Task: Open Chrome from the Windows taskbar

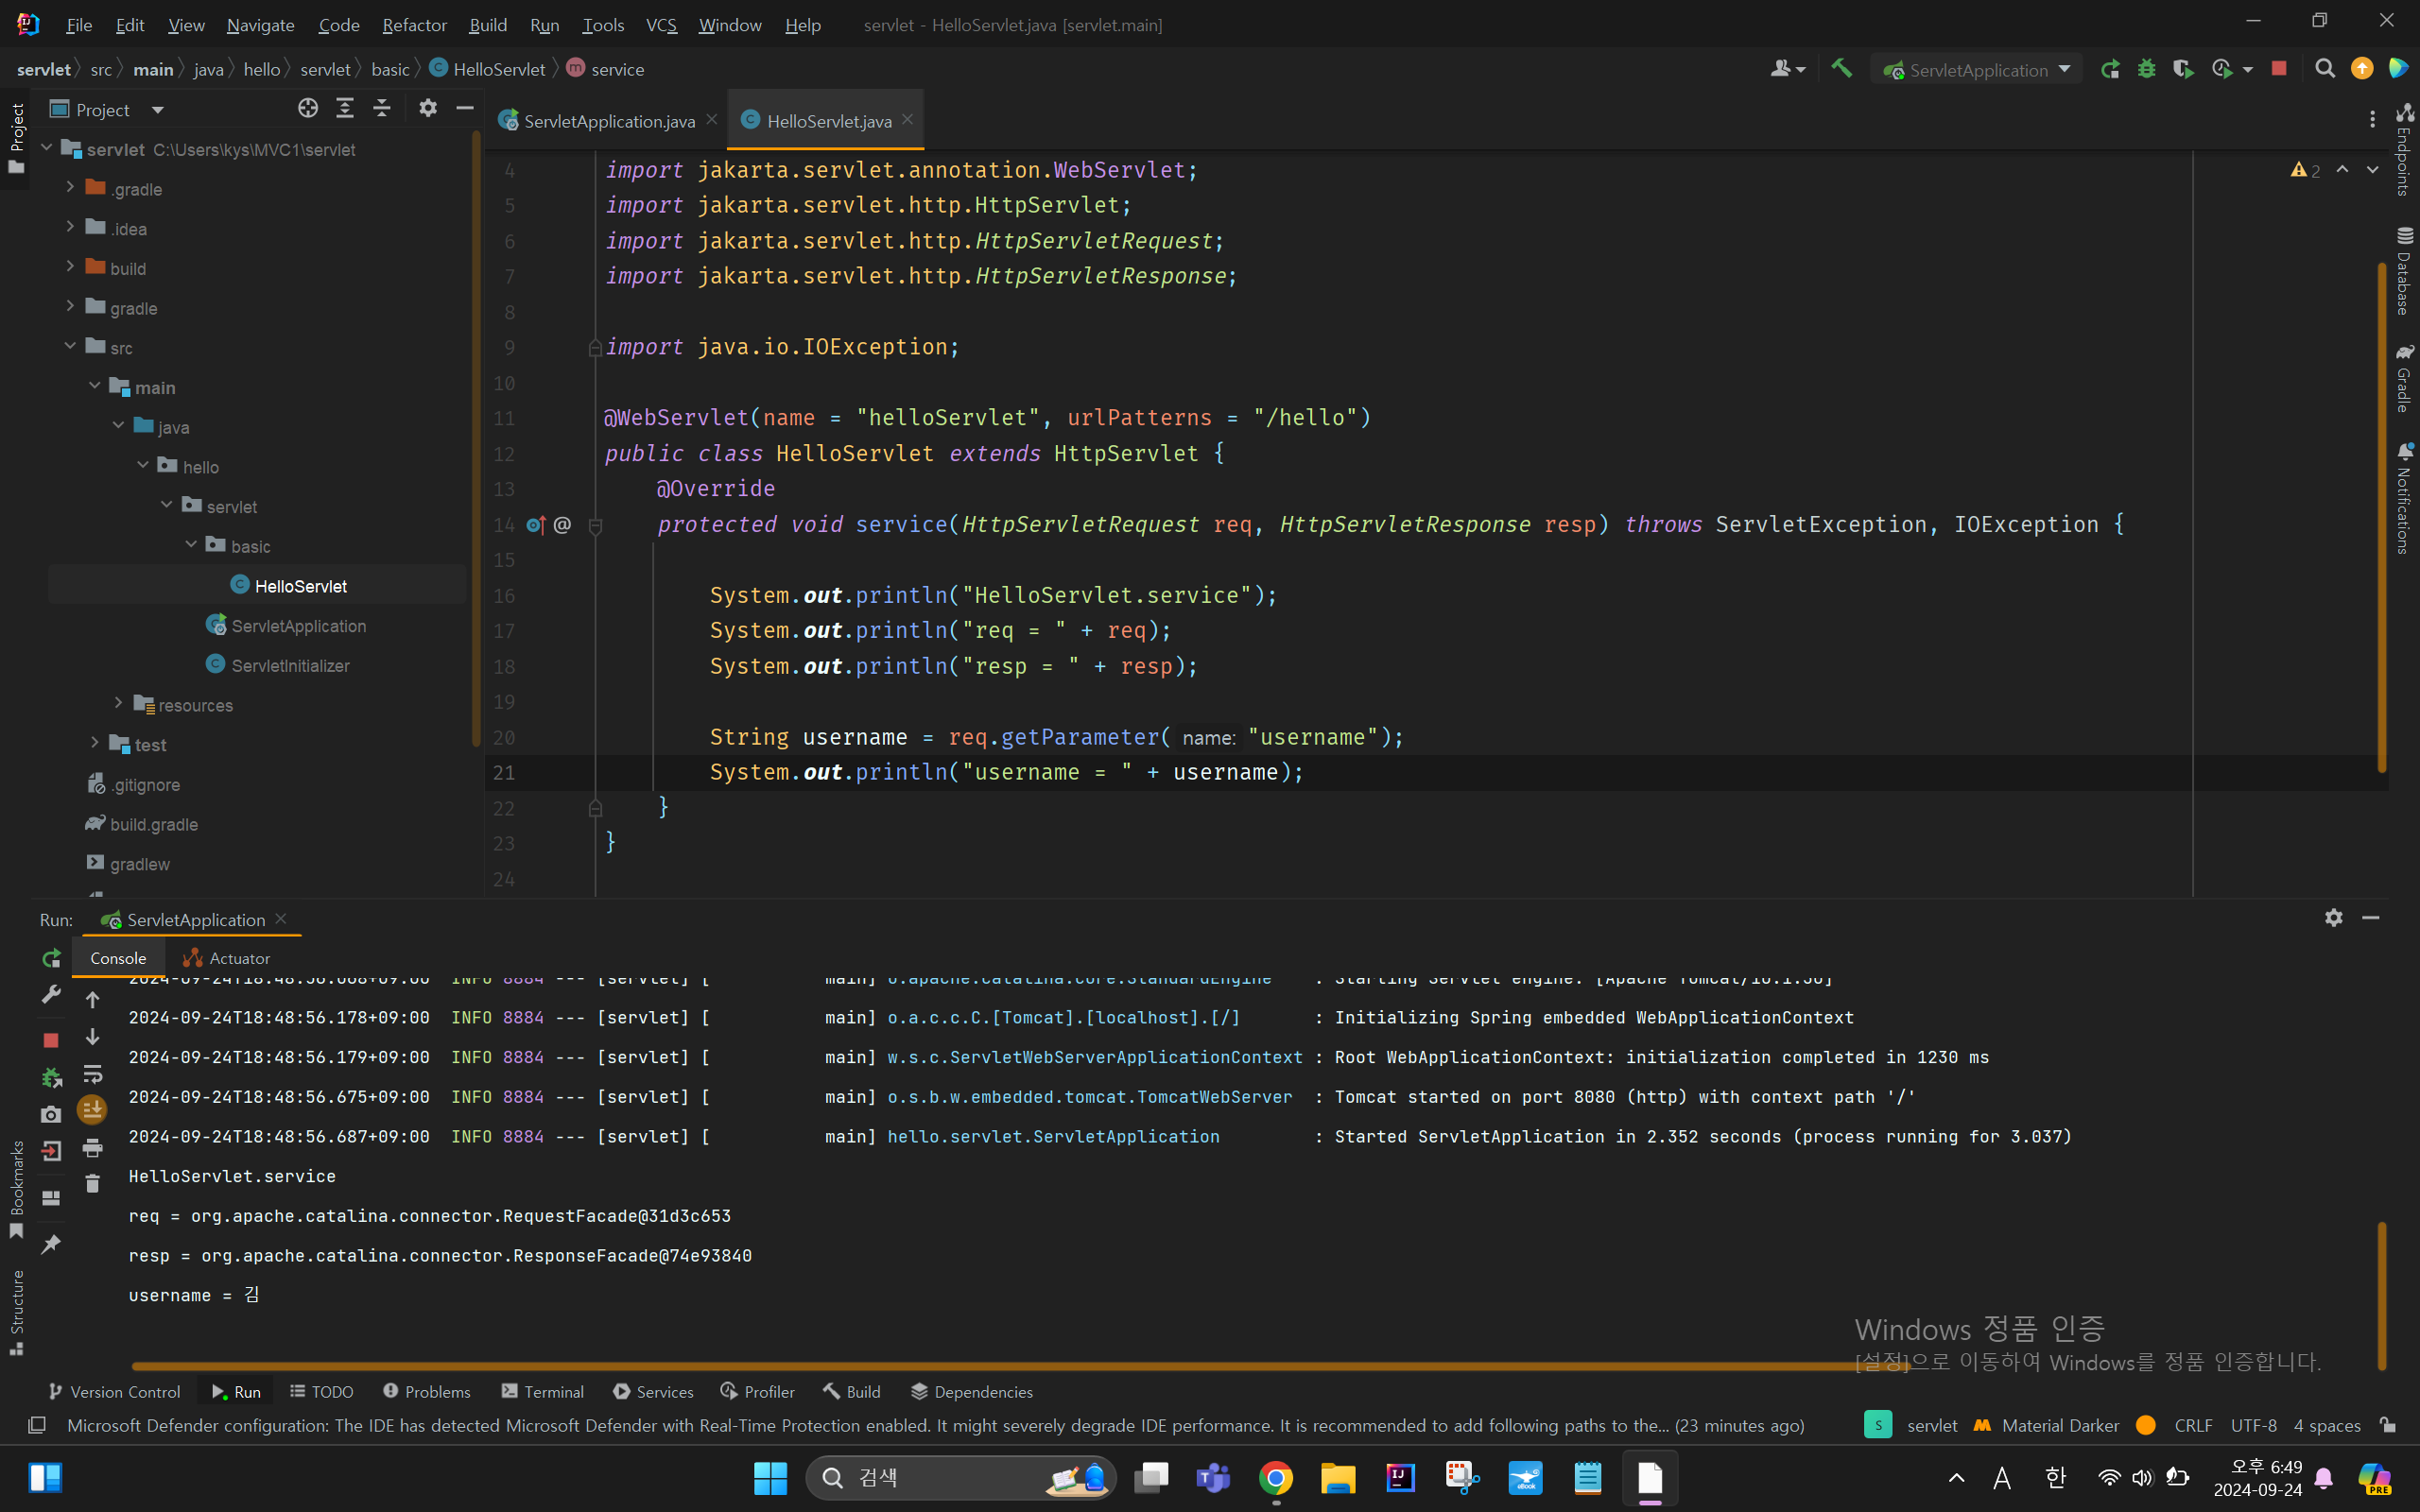Action: click(x=1276, y=1477)
